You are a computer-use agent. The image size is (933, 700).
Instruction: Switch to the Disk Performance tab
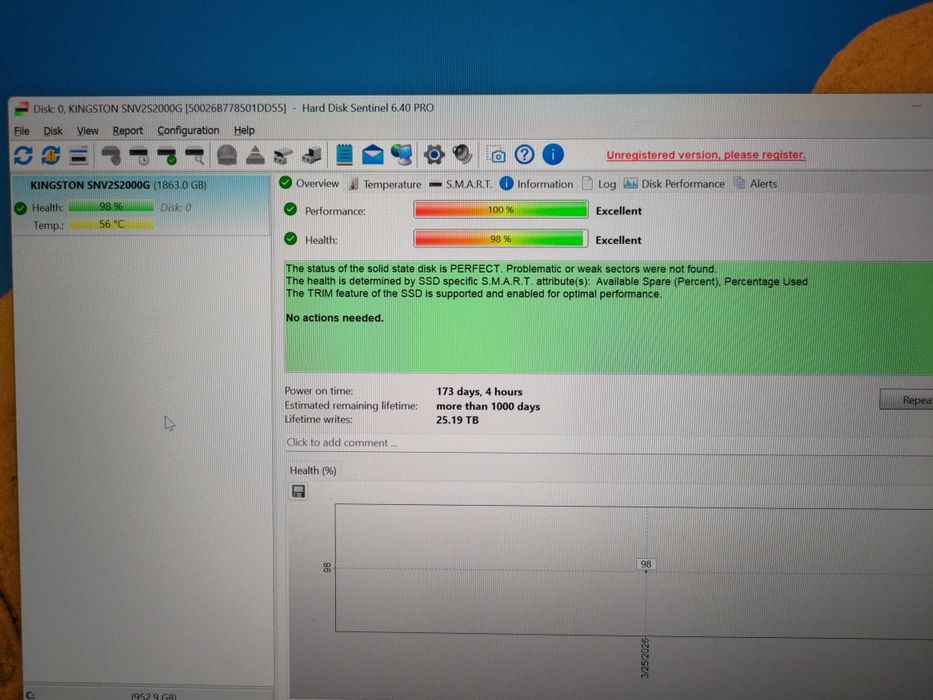(x=674, y=184)
